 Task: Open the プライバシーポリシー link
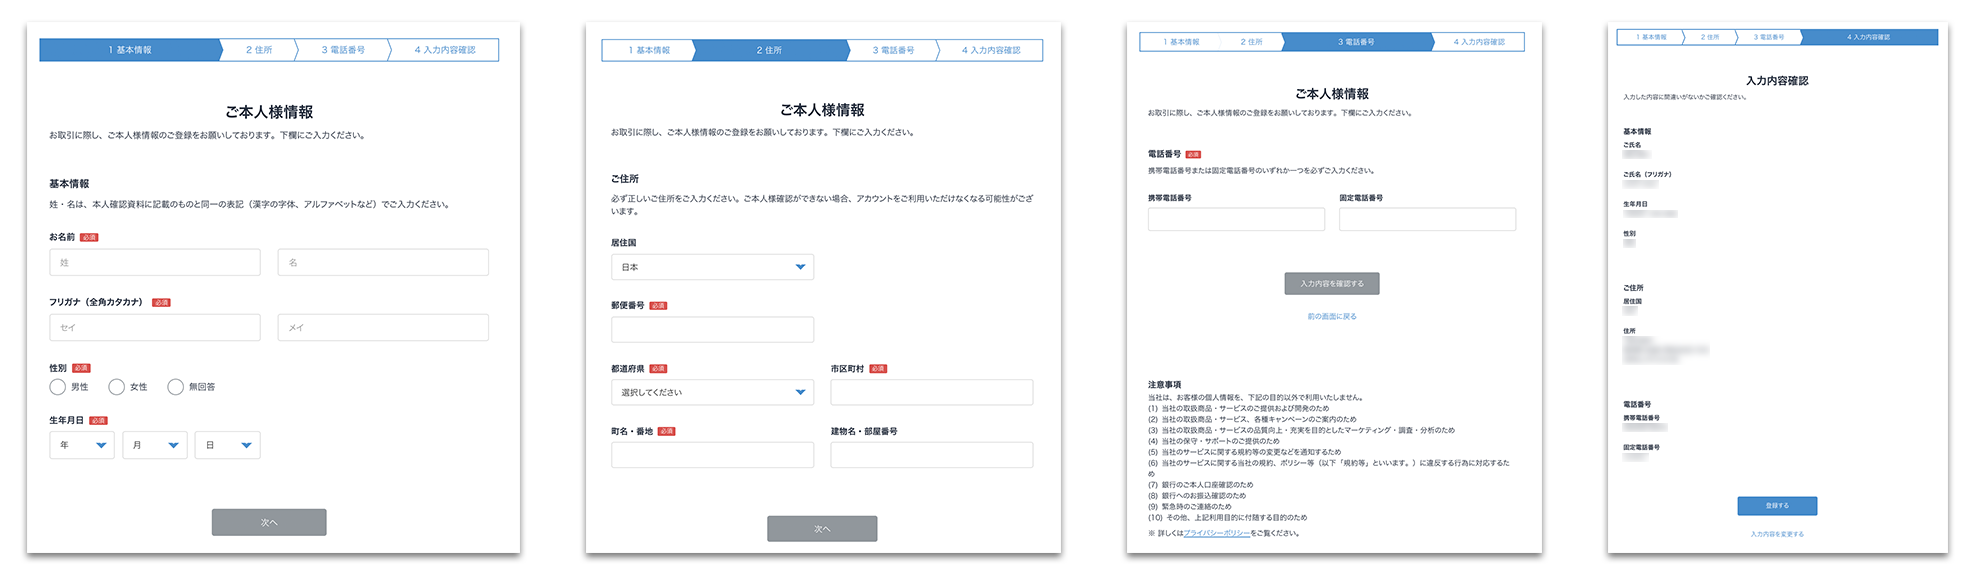coord(1216,533)
